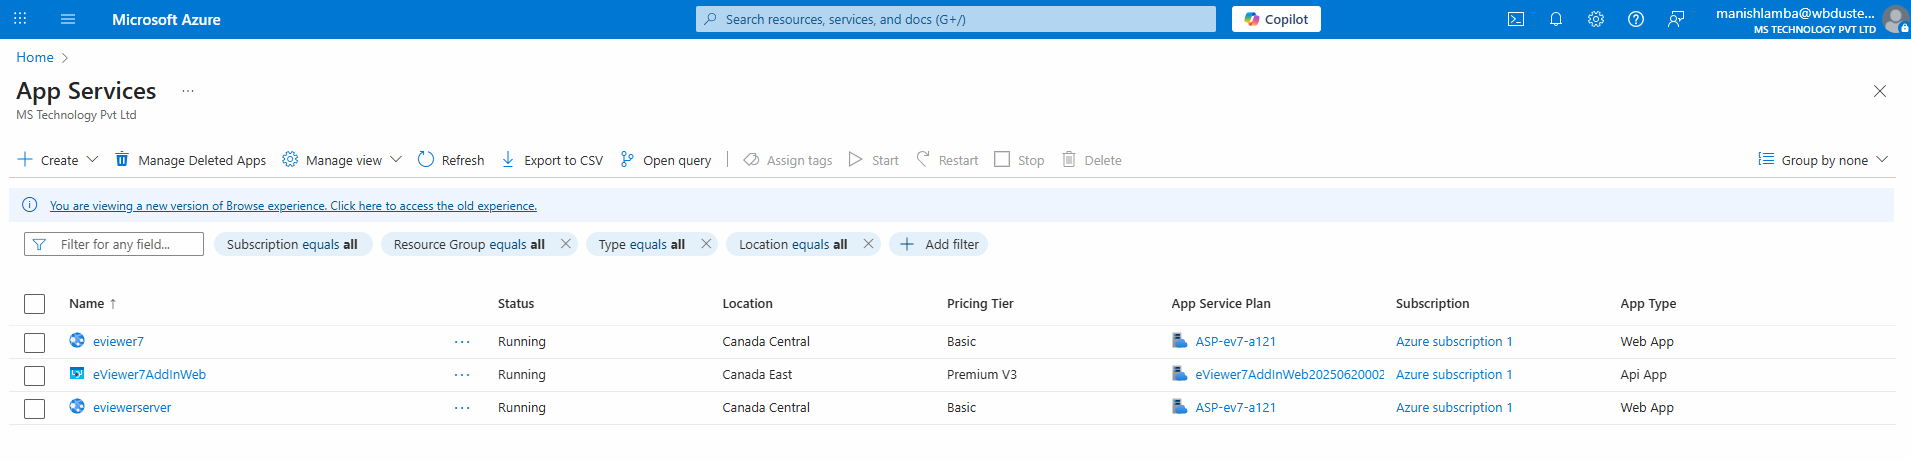The height and width of the screenshot is (462, 1911).
Task: Click the Copilot button
Action: click(1276, 19)
